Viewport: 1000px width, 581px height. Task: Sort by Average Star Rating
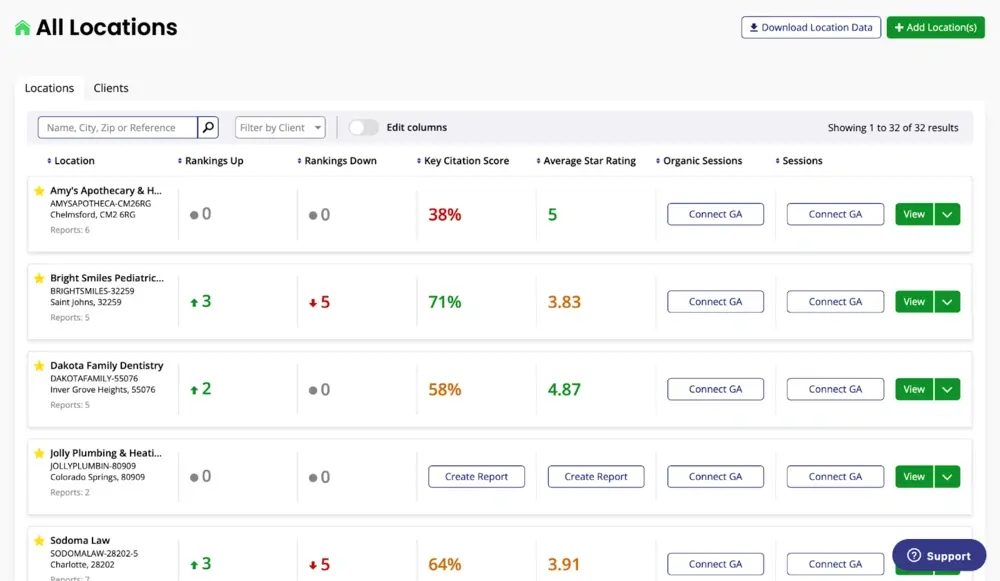pyautogui.click(x=536, y=160)
